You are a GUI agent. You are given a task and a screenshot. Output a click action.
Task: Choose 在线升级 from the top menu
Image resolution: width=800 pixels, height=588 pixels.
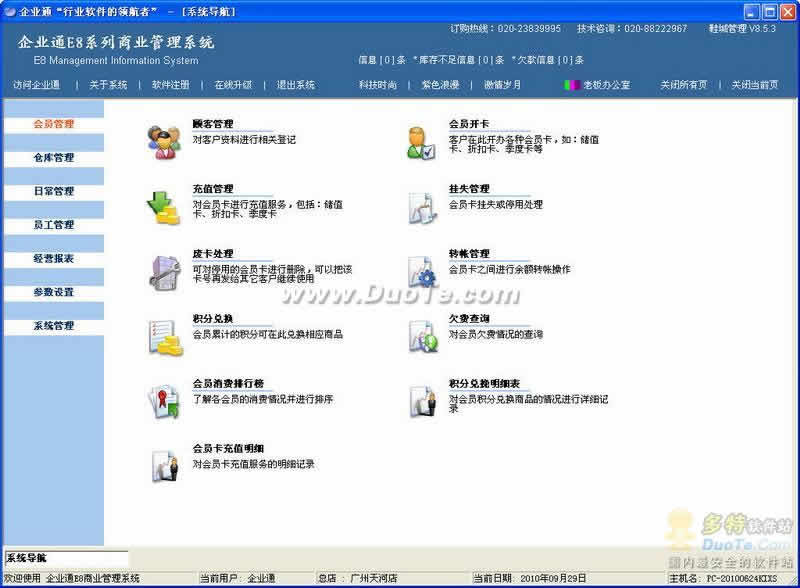pyautogui.click(x=234, y=85)
